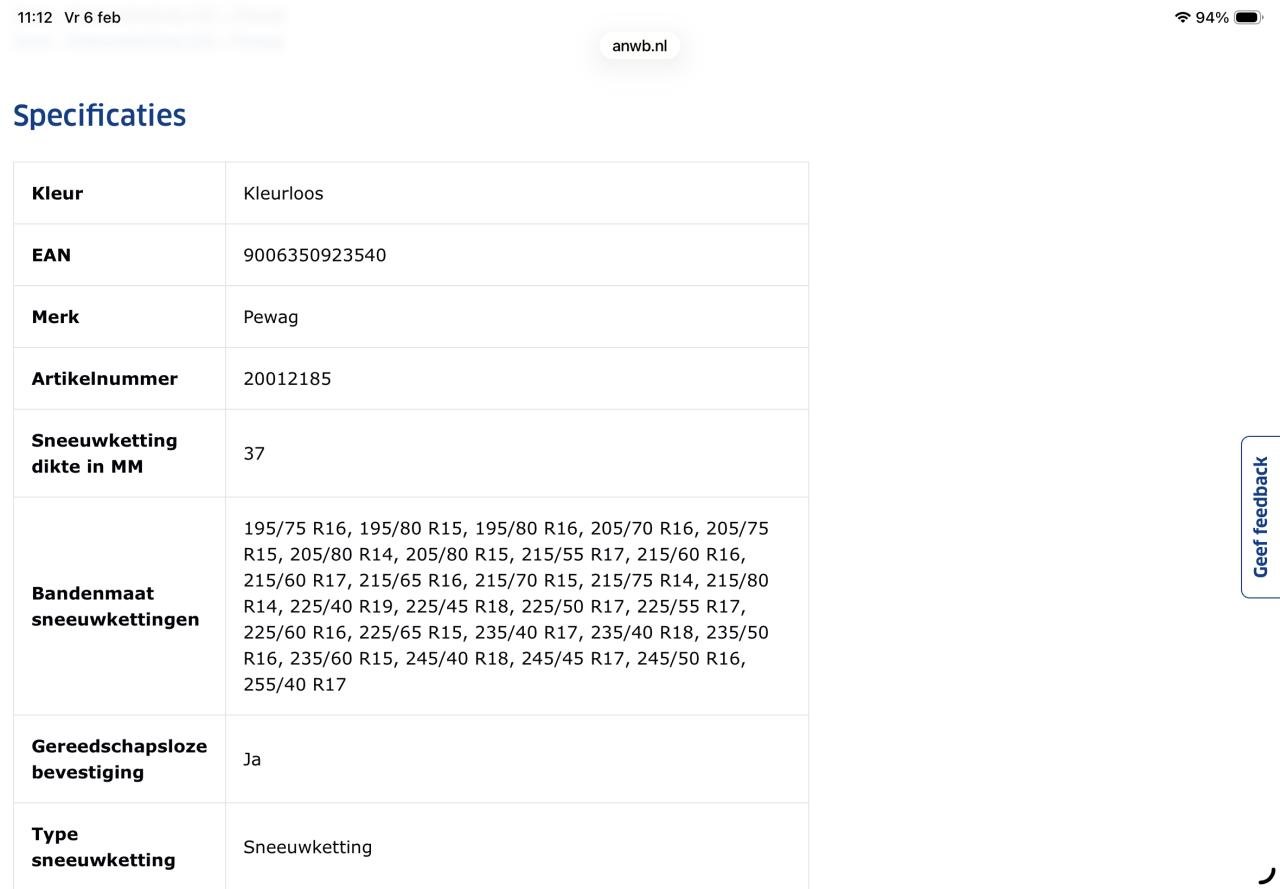Tap the battery icon in status bar
This screenshot has width=1280, height=889.
[1249, 18]
